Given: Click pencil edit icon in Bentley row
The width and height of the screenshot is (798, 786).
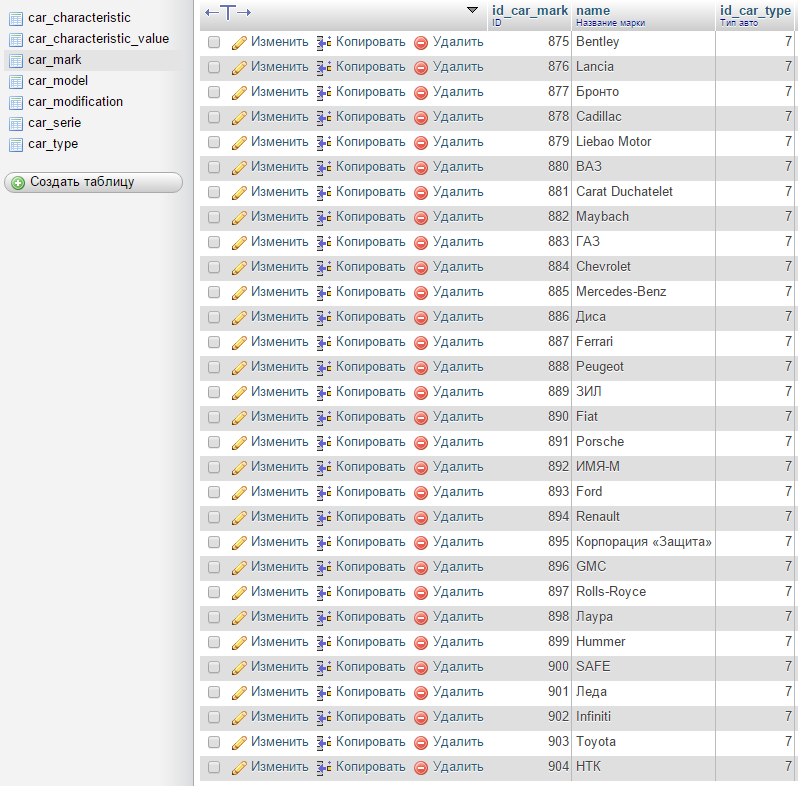Looking at the screenshot, I should click(239, 43).
